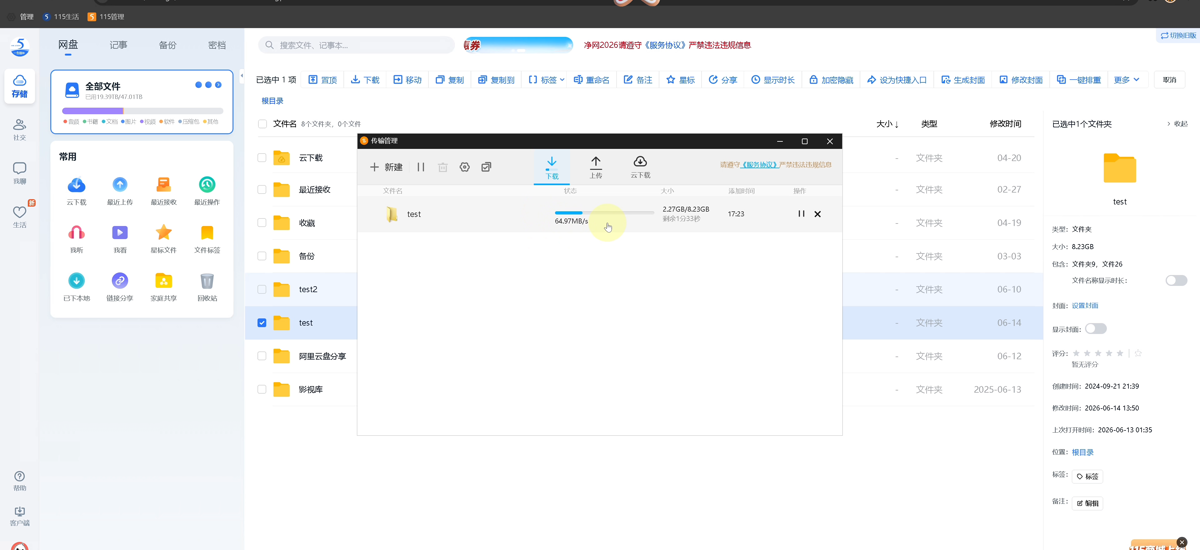Viewport: 1200px width, 550px height.
Task: Open 最近接收 recently received shortcut
Action: pyautogui.click(x=164, y=190)
